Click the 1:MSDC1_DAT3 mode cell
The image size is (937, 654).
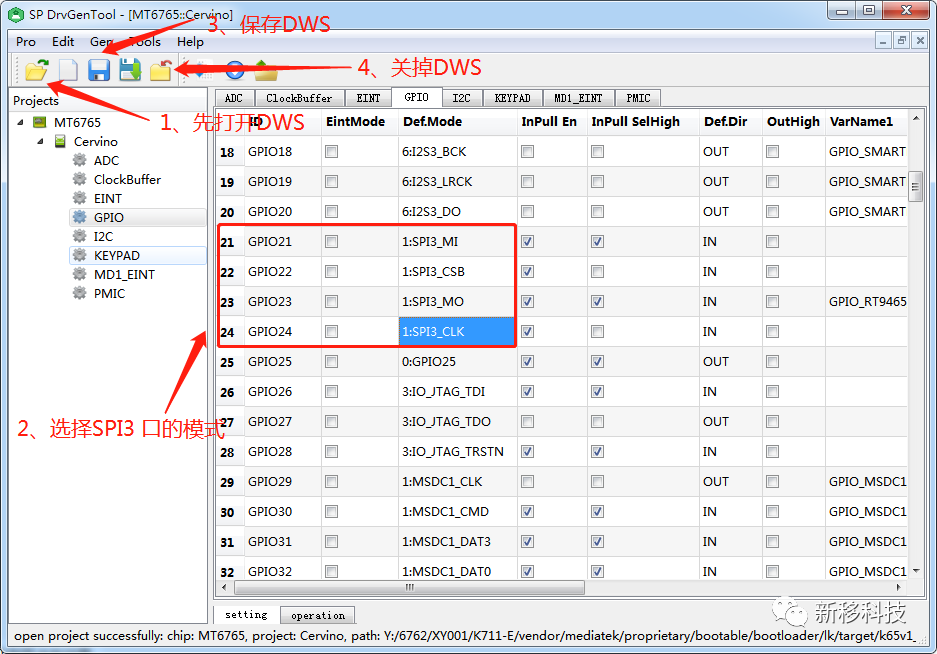(x=458, y=542)
